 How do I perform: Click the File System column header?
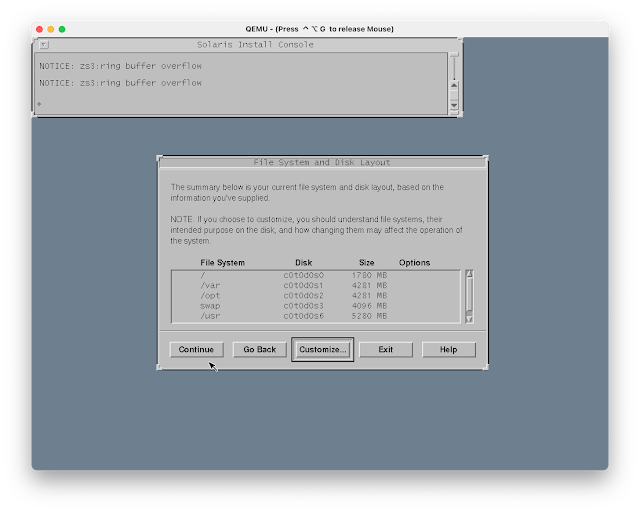(222, 263)
